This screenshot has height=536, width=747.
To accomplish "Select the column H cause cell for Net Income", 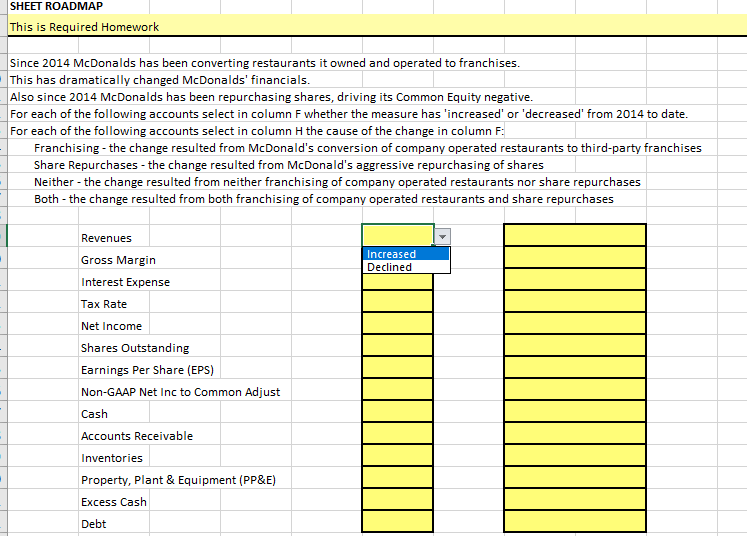I will click(x=575, y=324).
